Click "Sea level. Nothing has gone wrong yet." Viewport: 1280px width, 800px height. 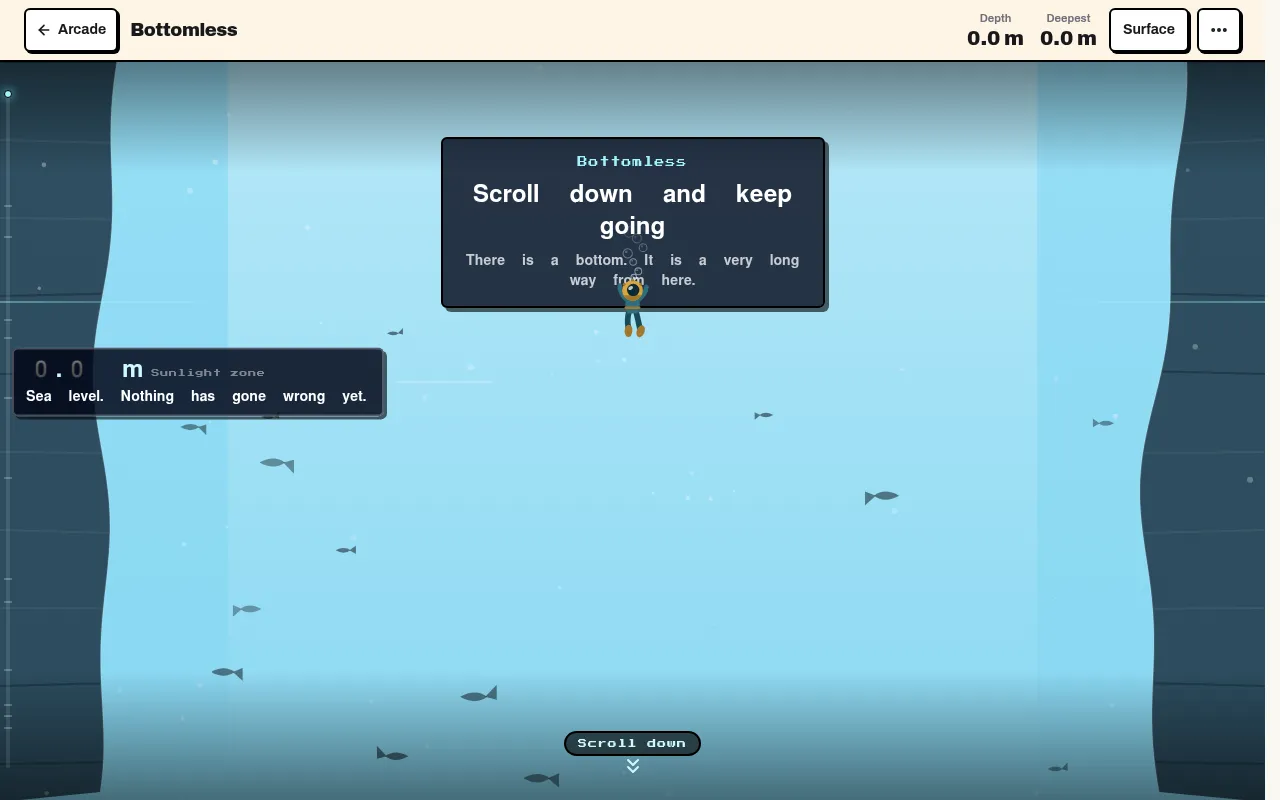tap(196, 396)
